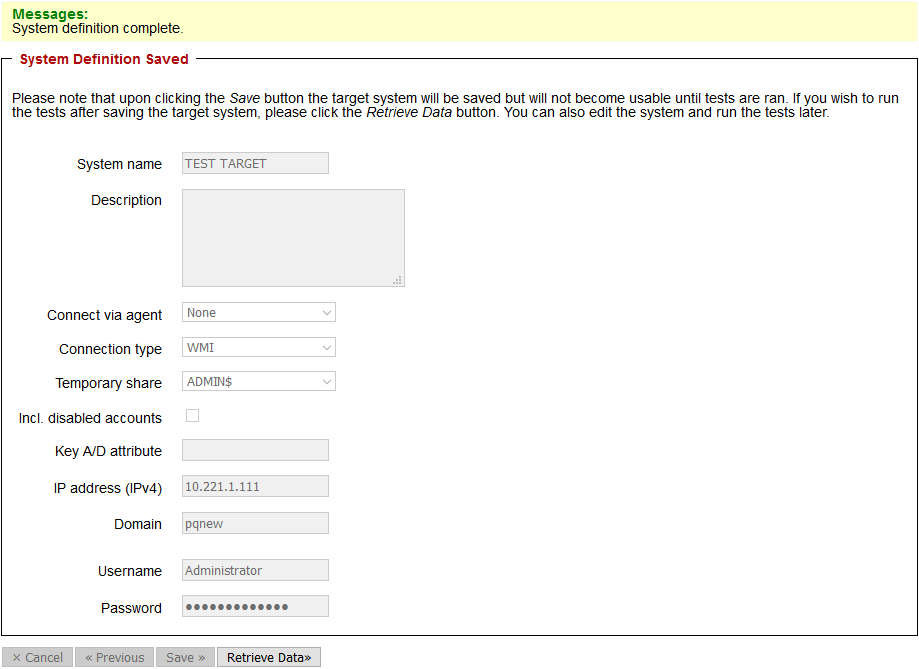The width and height of the screenshot is (919, 669).
Task: Select the masked Password field
Action: [255, 607]
